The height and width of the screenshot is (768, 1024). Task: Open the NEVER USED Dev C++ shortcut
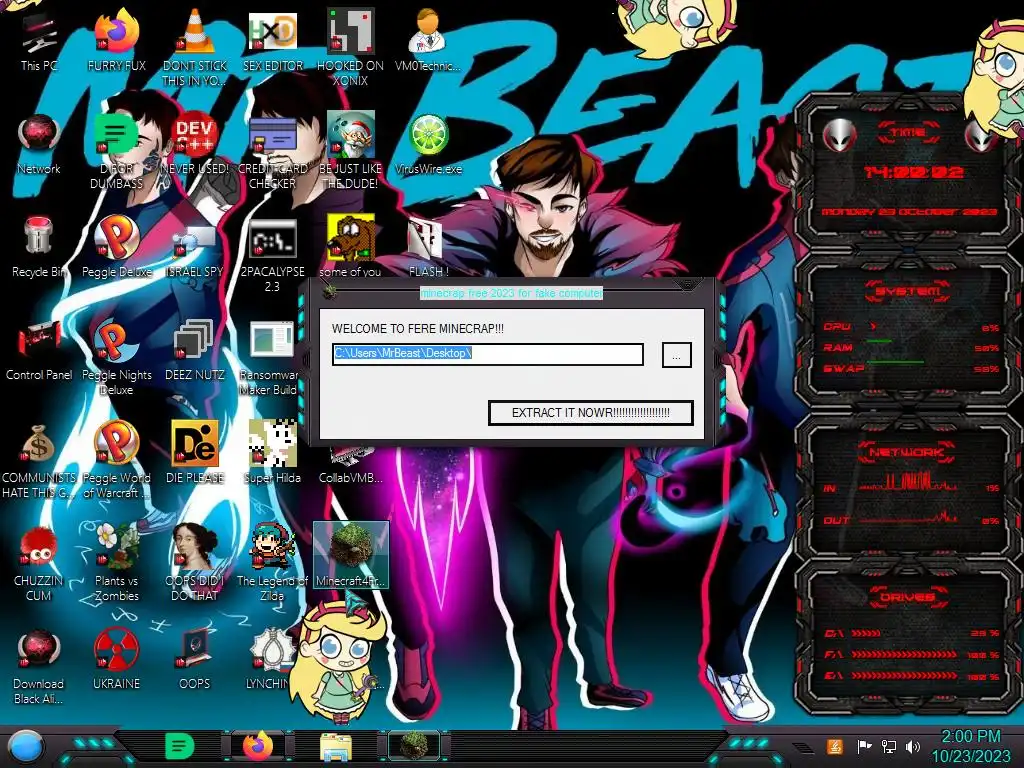195,144
